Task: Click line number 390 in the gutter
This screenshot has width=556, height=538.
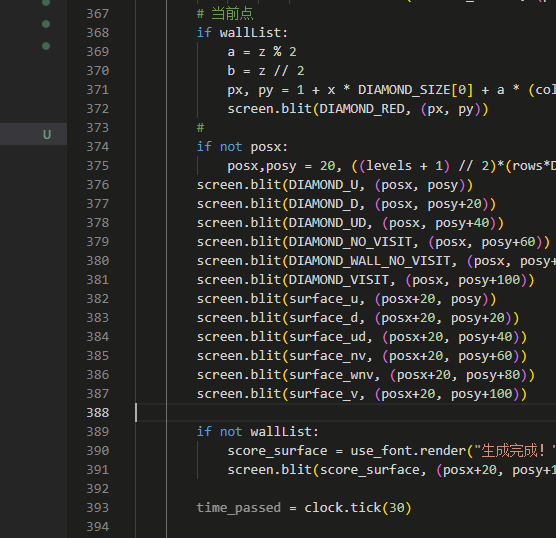Action: point(98,450)
